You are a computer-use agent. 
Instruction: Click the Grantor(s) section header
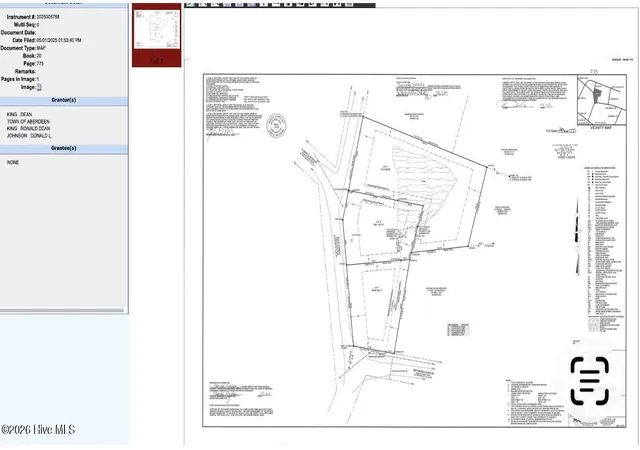(64, 100)
